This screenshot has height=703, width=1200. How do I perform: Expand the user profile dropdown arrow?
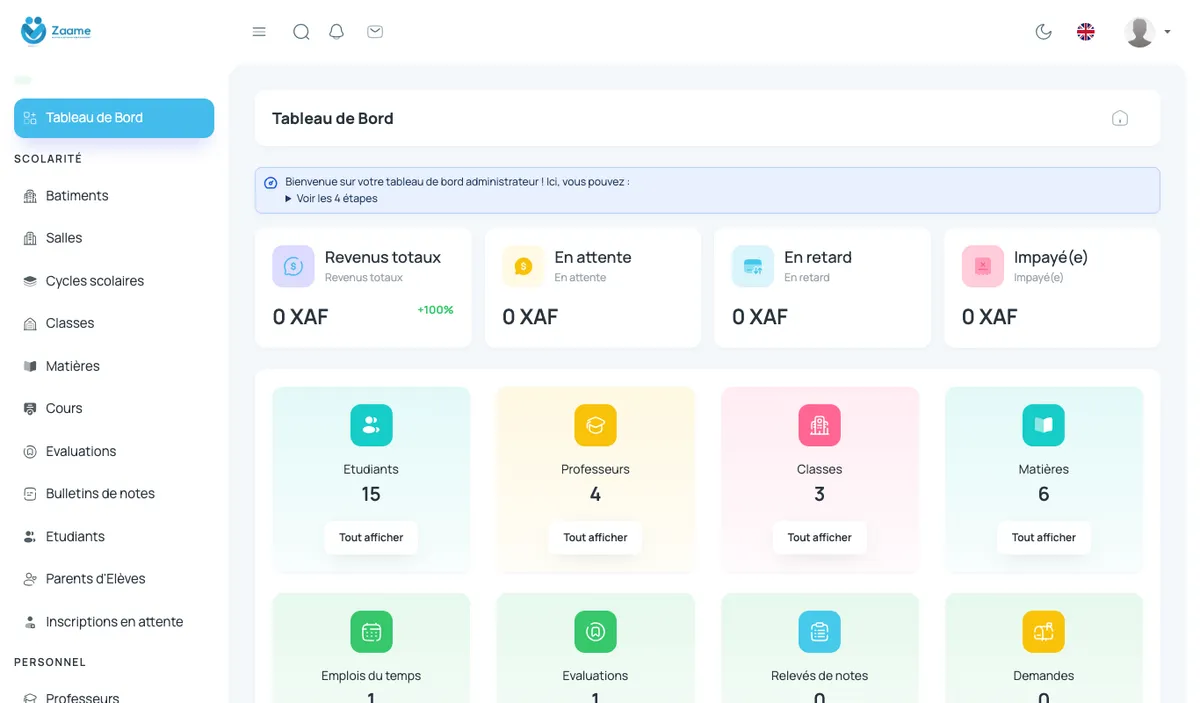[x=1167, y=32]
